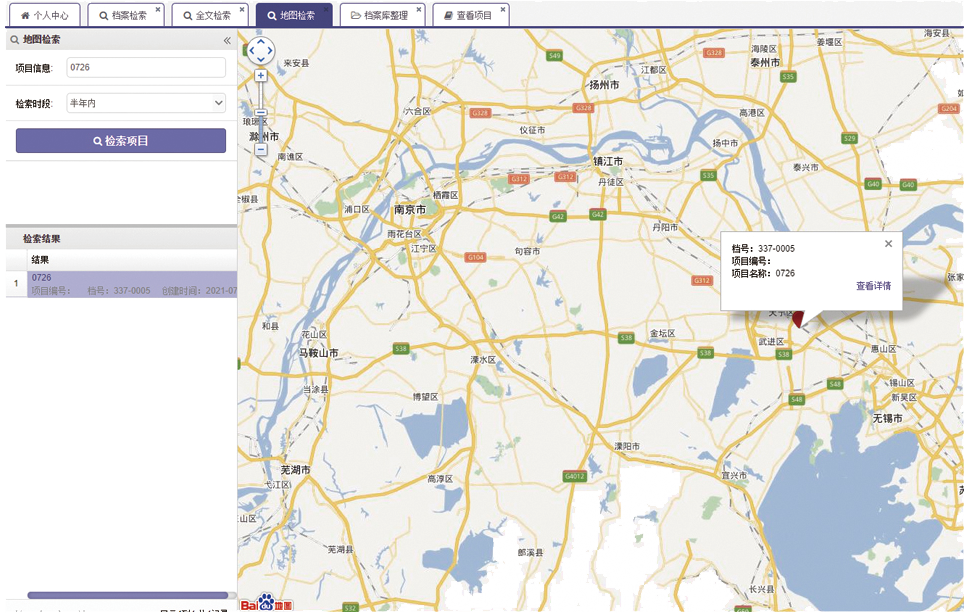Close the 全文检索 tab
This screenshot has width=966, height=613.
(x=242, y=10)
